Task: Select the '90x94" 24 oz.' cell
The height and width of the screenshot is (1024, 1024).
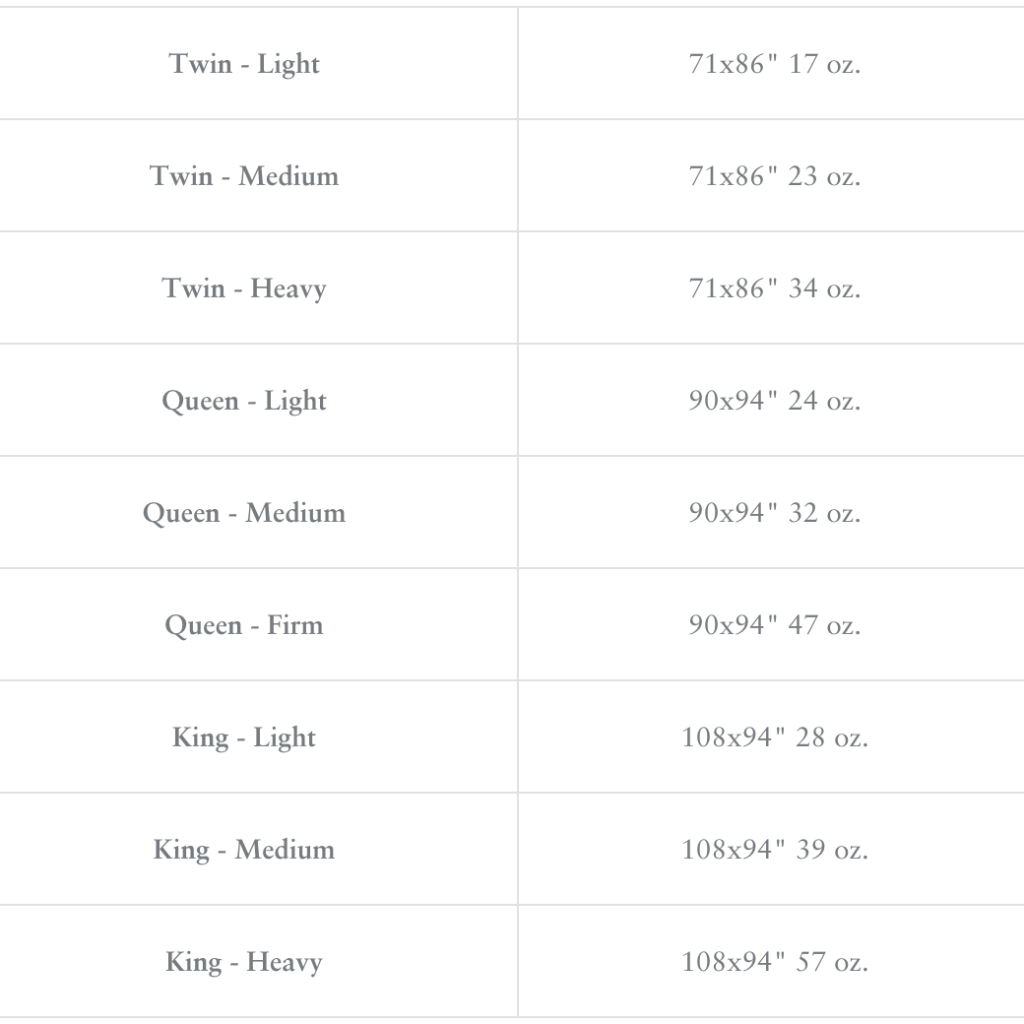Action: (774, 401)
